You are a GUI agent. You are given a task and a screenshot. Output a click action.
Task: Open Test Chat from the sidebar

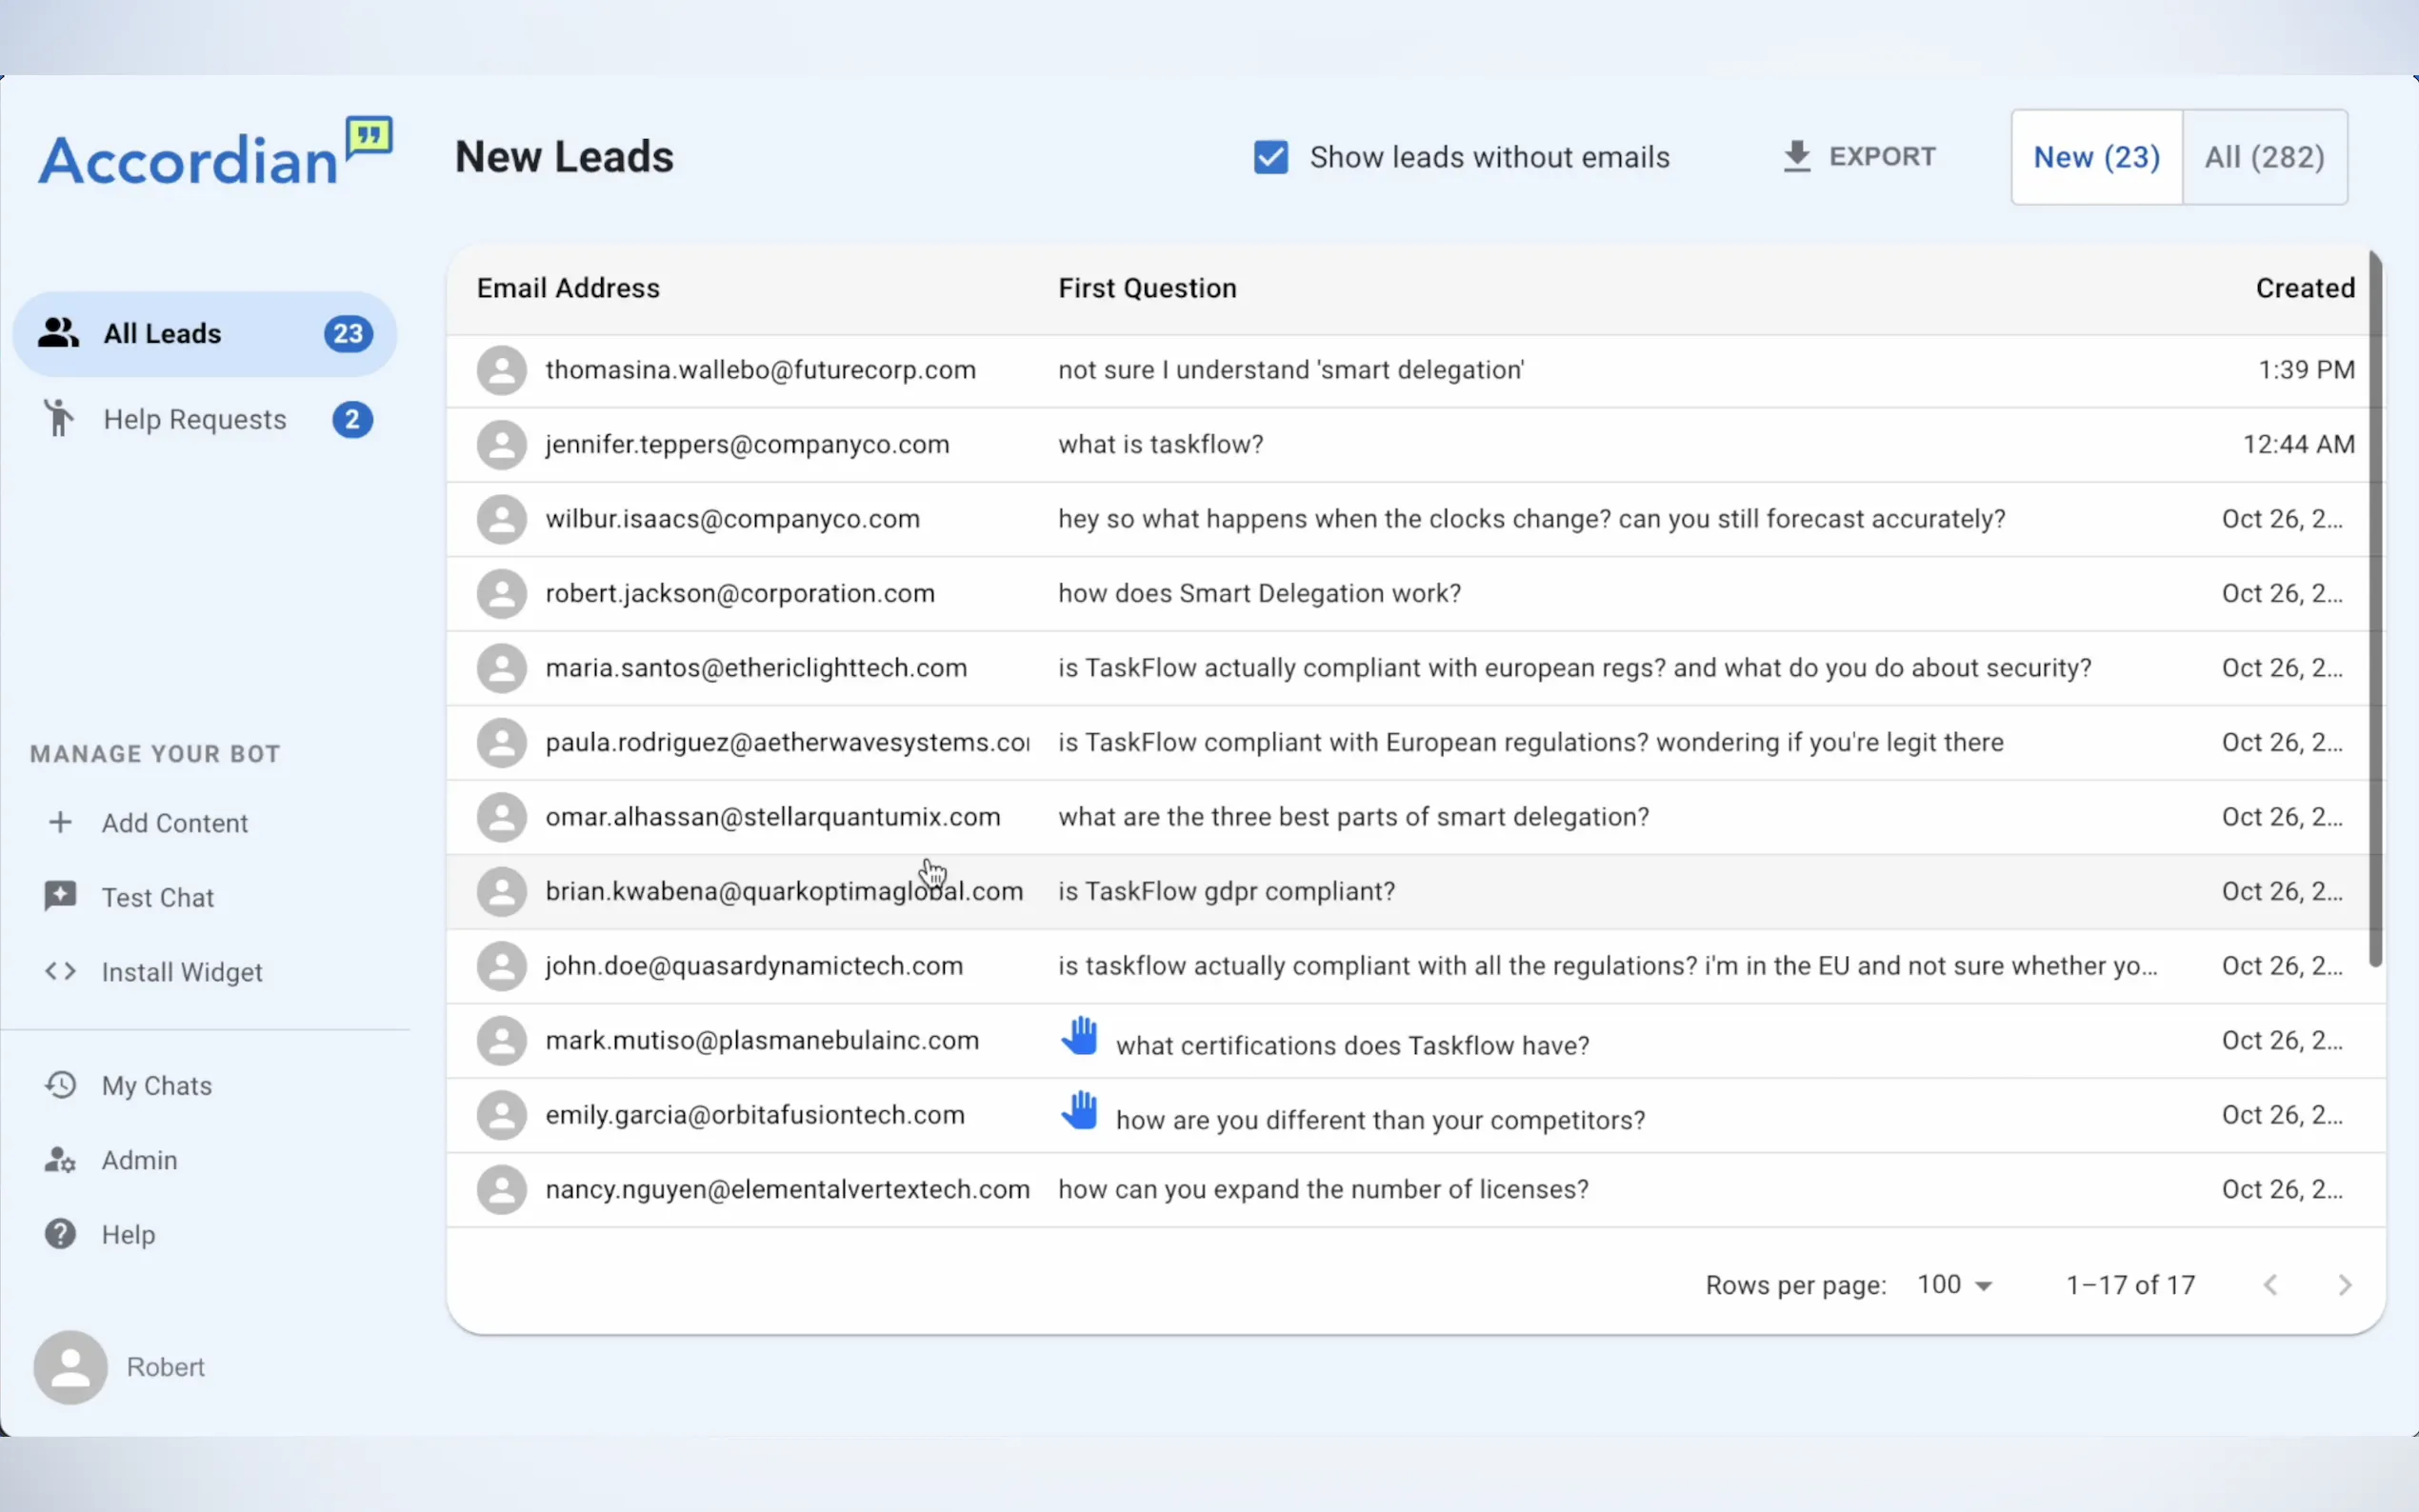(157, 897)
